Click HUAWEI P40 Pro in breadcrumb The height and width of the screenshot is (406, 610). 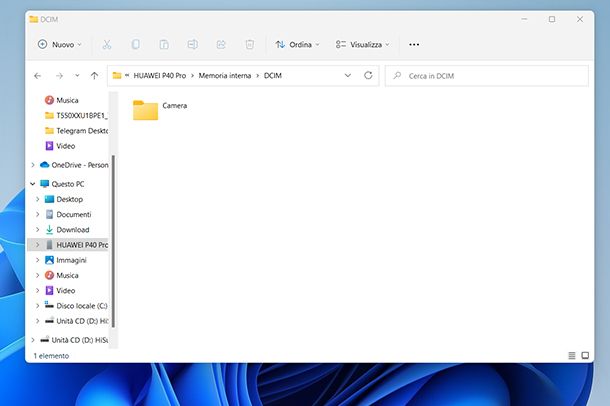click(160, 76)
